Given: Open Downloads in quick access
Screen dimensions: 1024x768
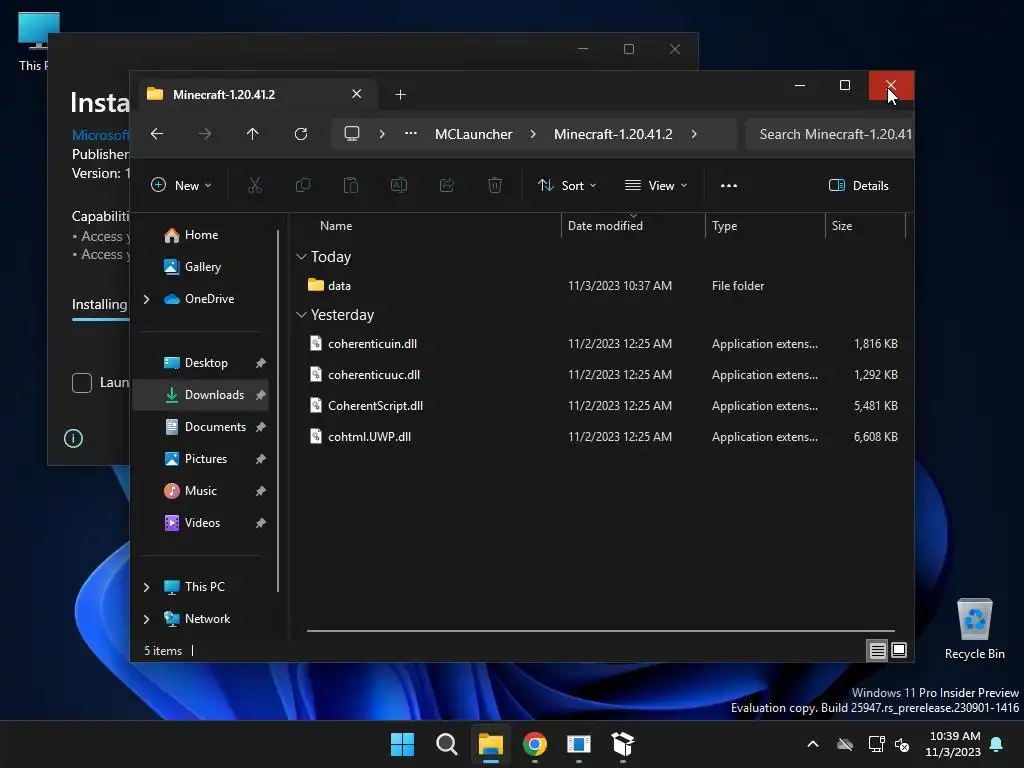Looking at the screenshot, I should click(200, 395).
